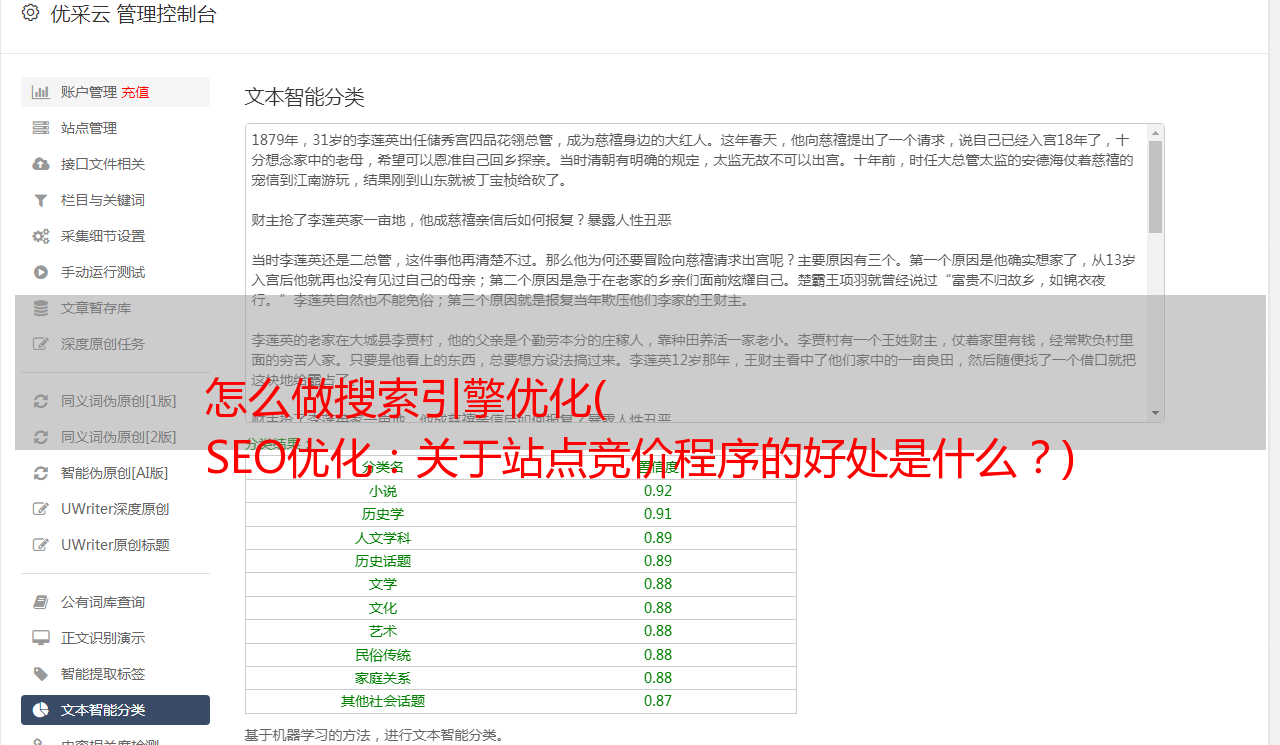Click the 0.87 confidence value

(658, 701)
